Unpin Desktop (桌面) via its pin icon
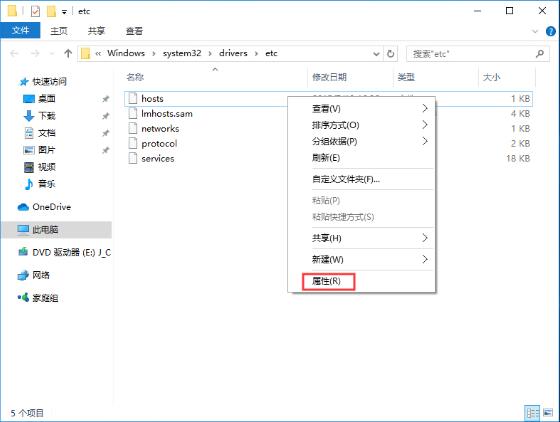Image resolution: width=560 pixels, height=422 pixels. pyautogui.click(x=105, y=99)
